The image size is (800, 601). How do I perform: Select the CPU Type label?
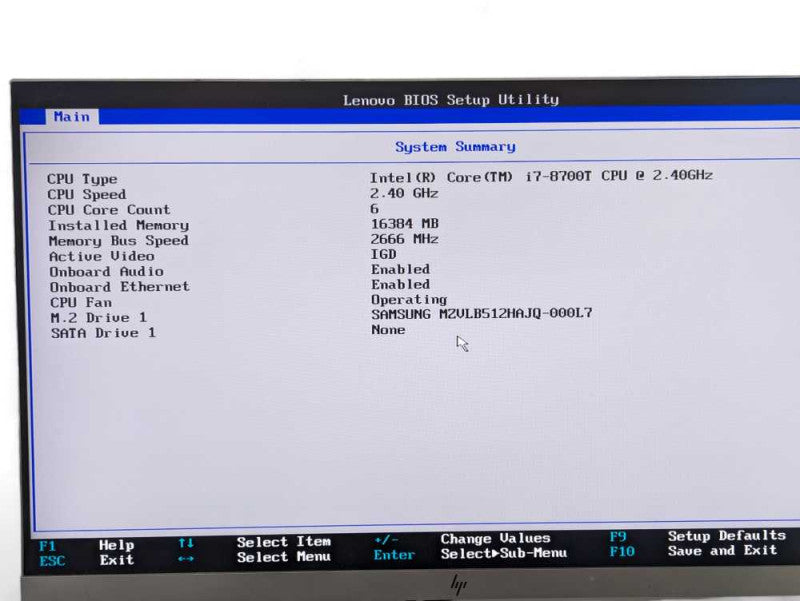[82, 179]
